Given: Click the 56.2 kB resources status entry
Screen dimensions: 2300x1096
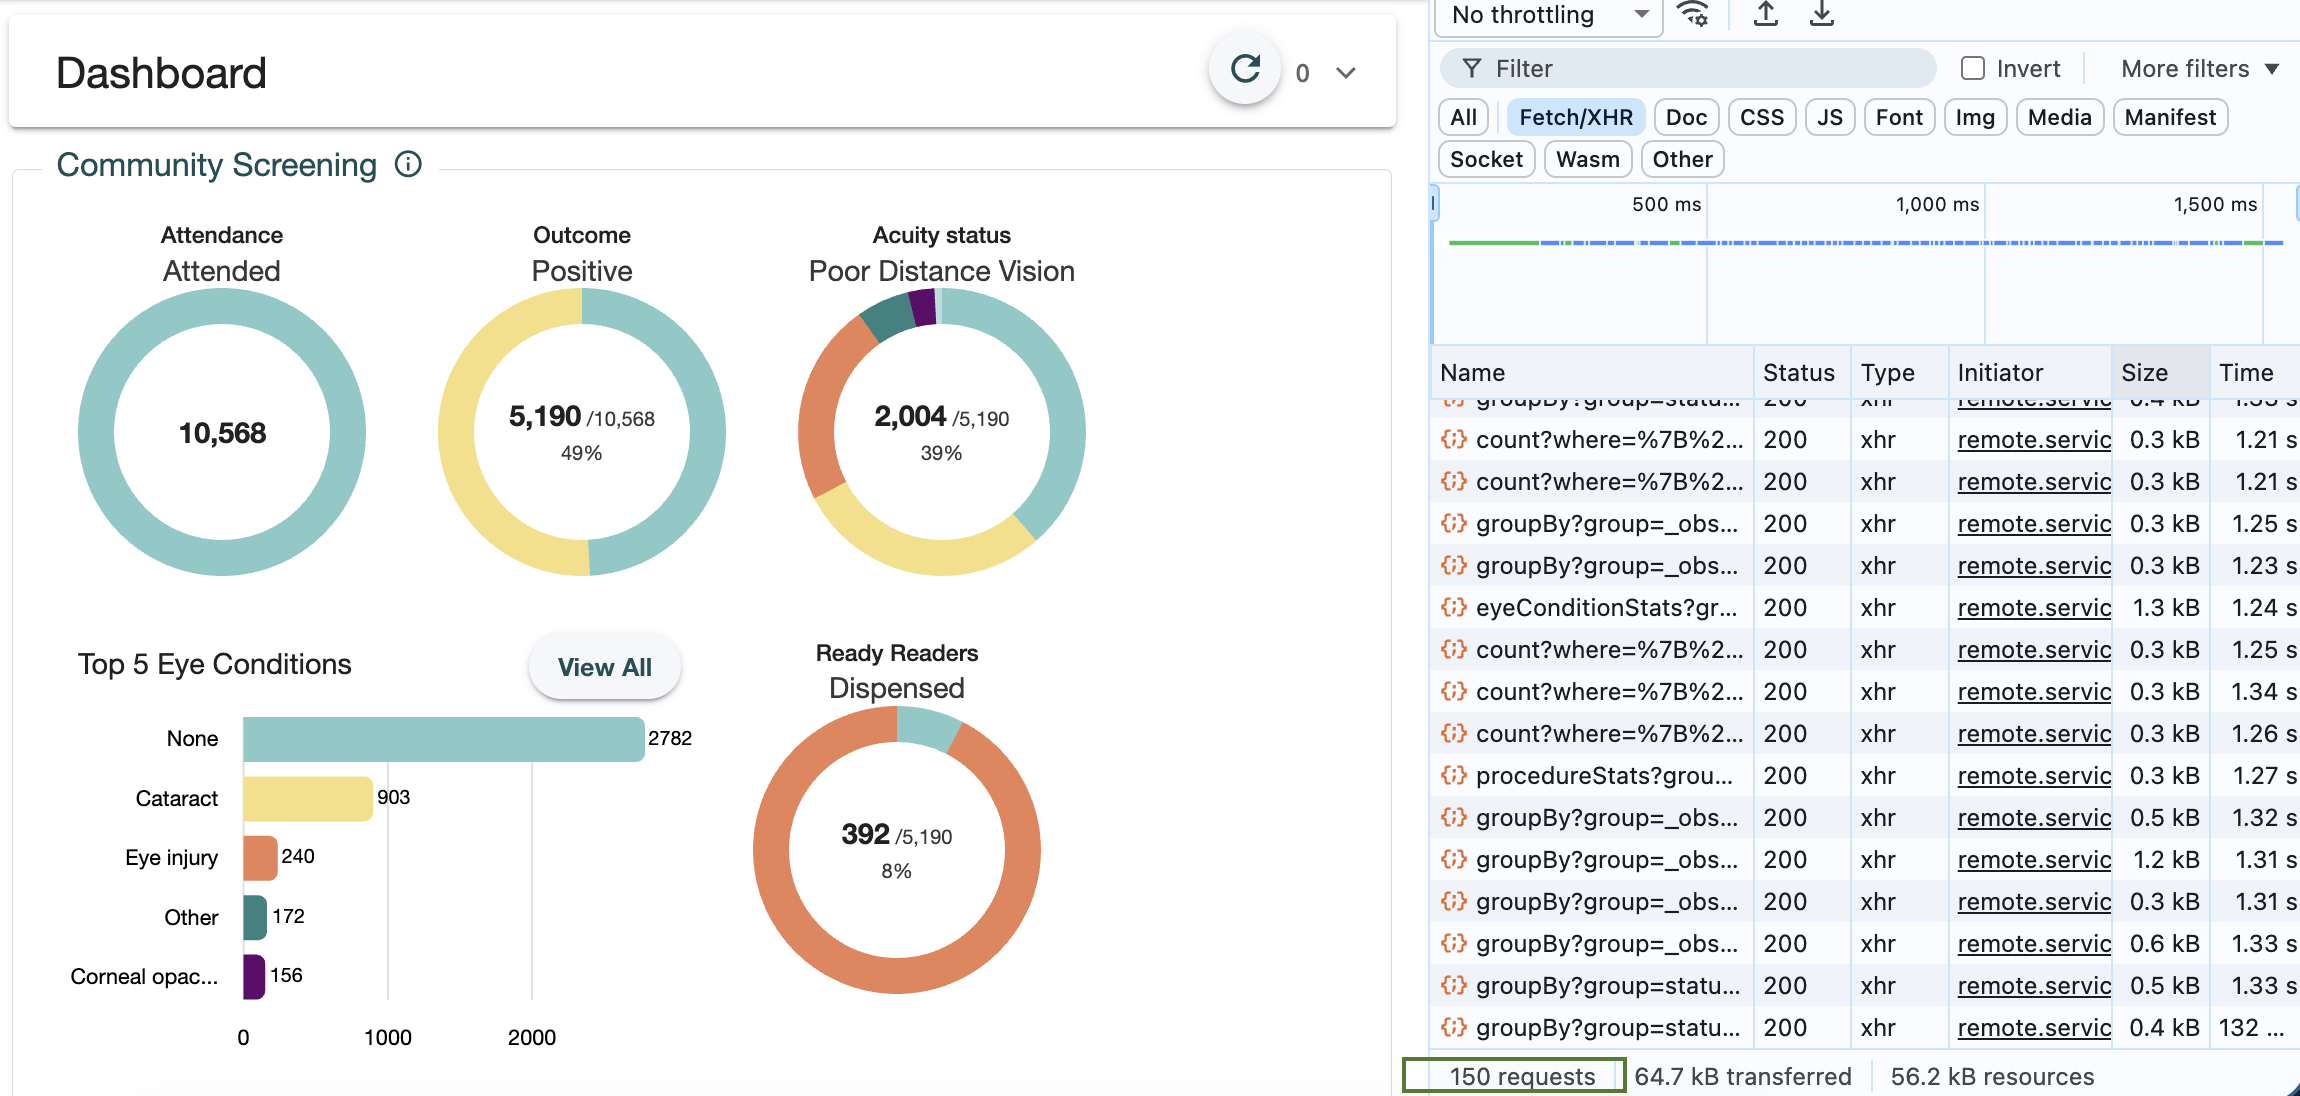Looking at the screenshot, I should 1992,1077.
